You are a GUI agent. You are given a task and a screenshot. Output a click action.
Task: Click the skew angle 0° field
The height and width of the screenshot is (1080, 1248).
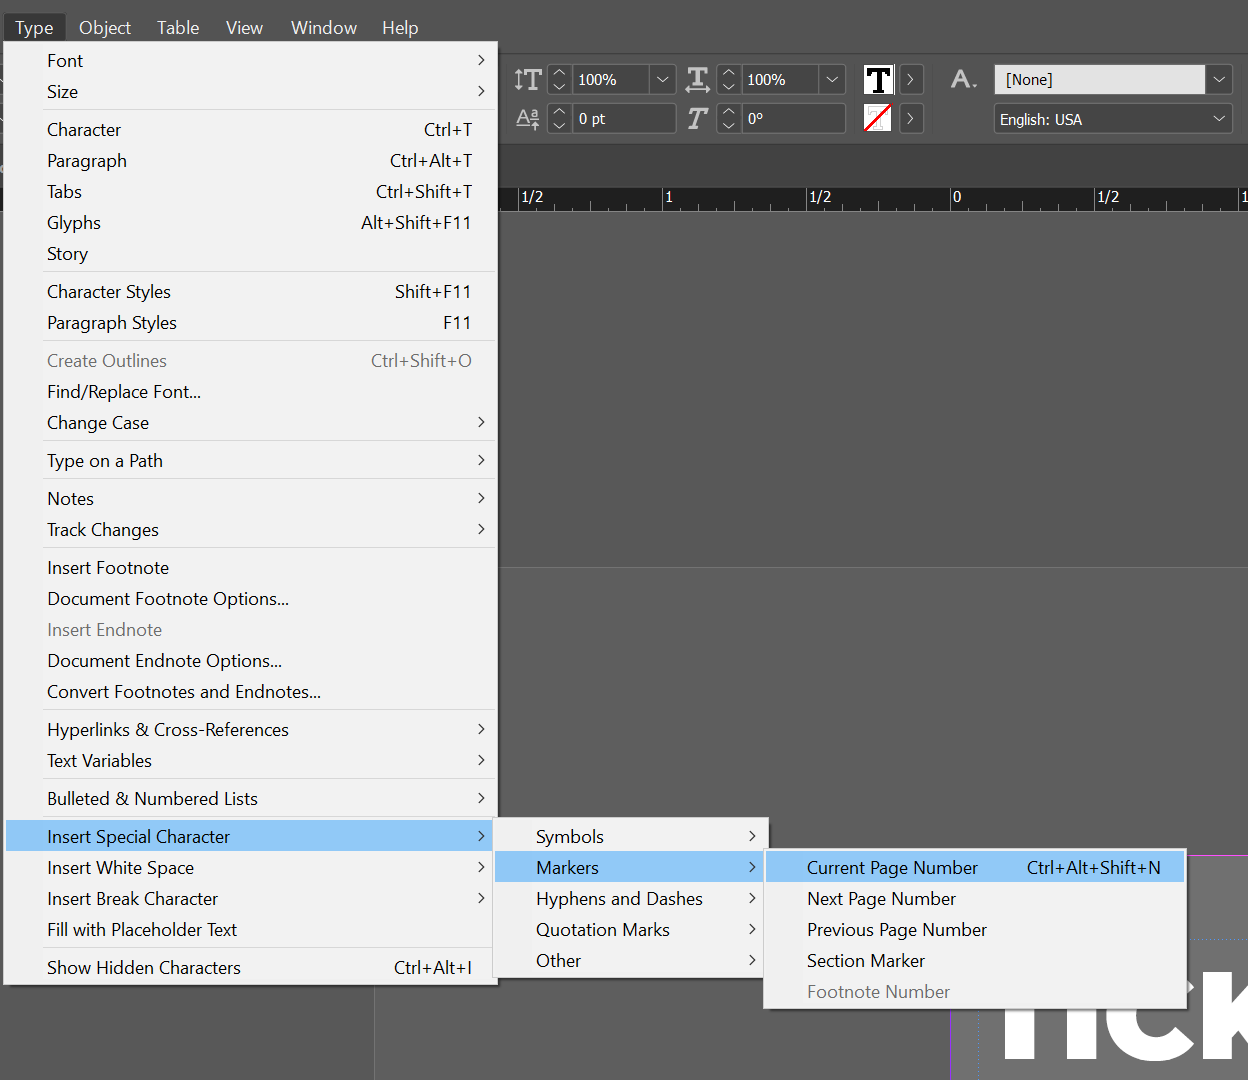pyautogui.click(x=794, y=118)
